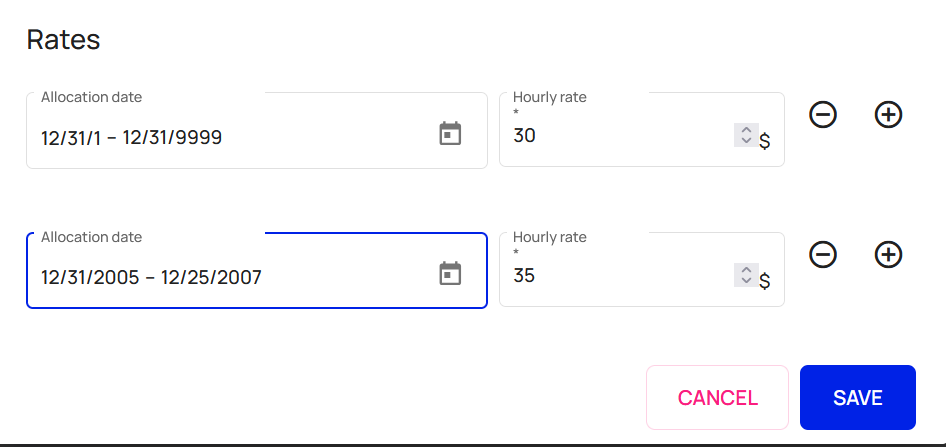Screen dimensions: 946x447
Task: Click the first row's Allocation date label
Action: 92,97
